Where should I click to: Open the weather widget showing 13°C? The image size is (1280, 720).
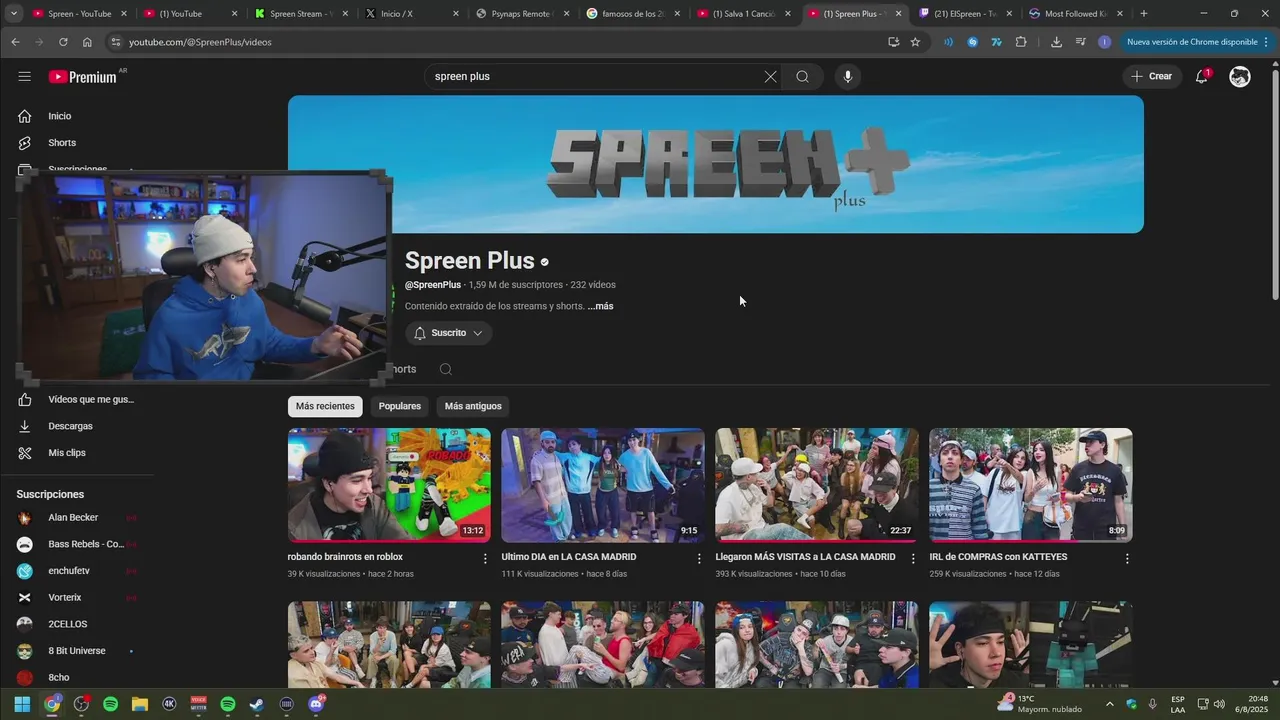pos(1040,704)
